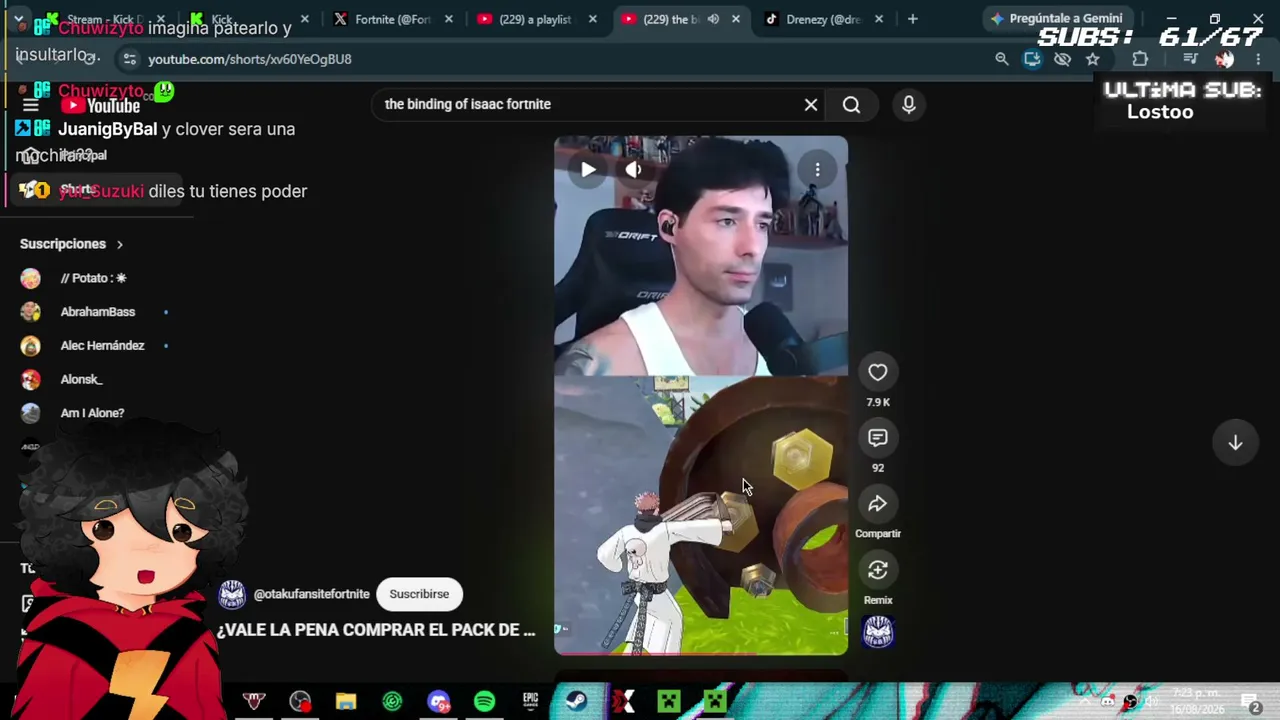Switch to the (229) a playlist tab
Image resolution: width=1280 pixels, height=720 pixels.
pyautogui.click(x=536, y=19)
